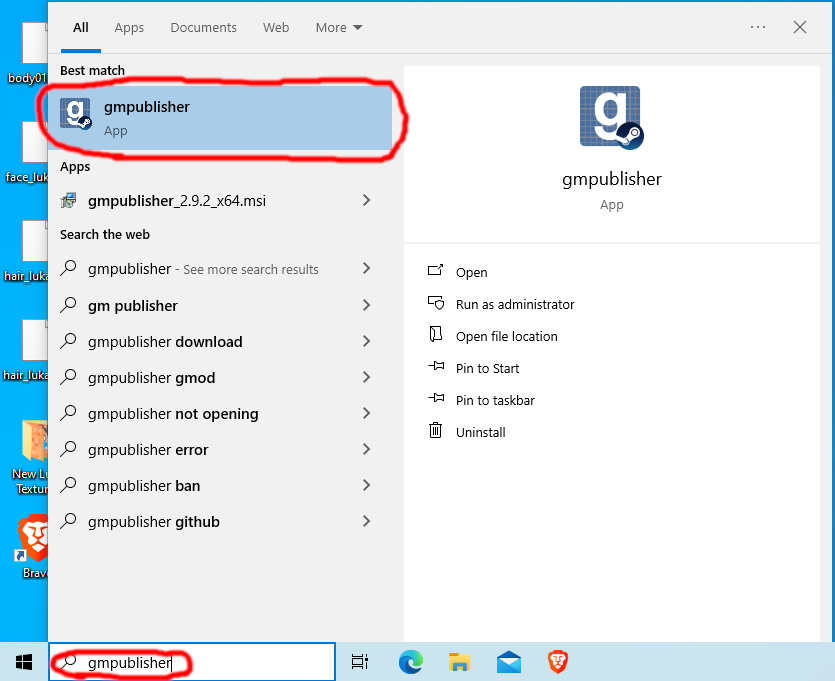Click the Run as administrator shield icon

pos(435,303)
